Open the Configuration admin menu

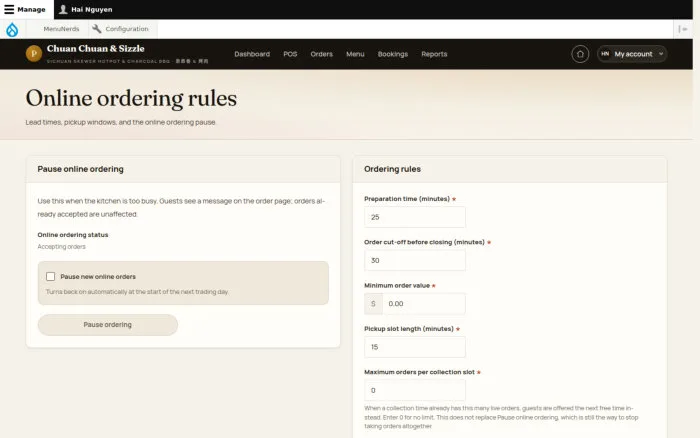(126, 29)
